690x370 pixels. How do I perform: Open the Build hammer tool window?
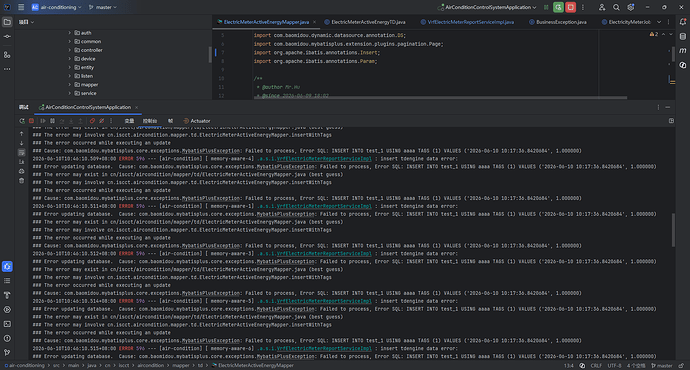[7, 295]
